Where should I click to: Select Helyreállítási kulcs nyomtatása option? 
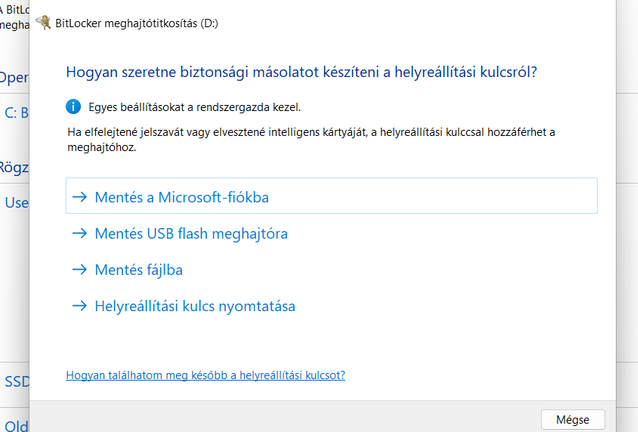(194, 306)
